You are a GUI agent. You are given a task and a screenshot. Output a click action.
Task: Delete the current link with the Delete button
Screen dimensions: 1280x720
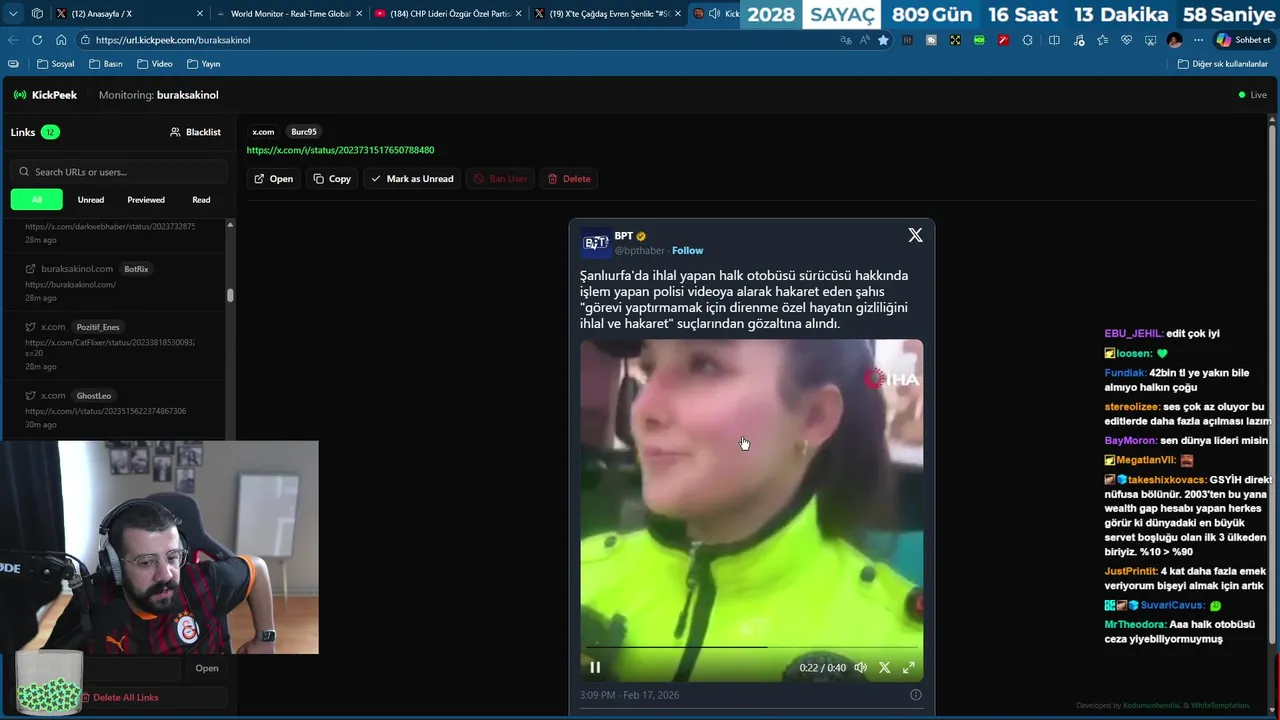[569, 179]
